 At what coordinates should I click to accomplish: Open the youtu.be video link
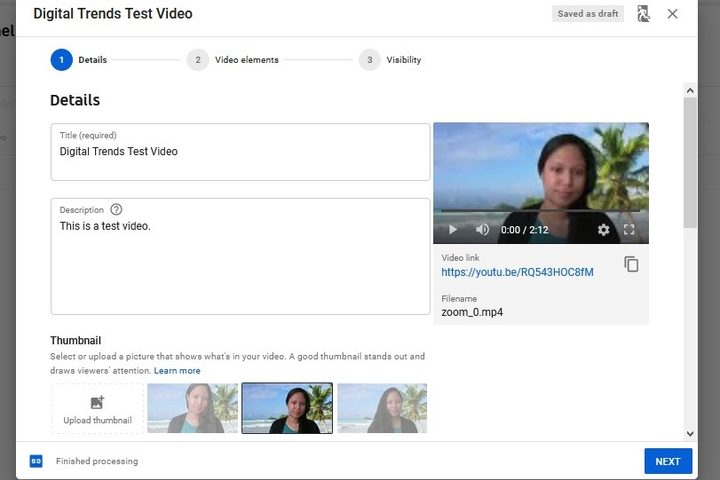[x=517, y=272]
